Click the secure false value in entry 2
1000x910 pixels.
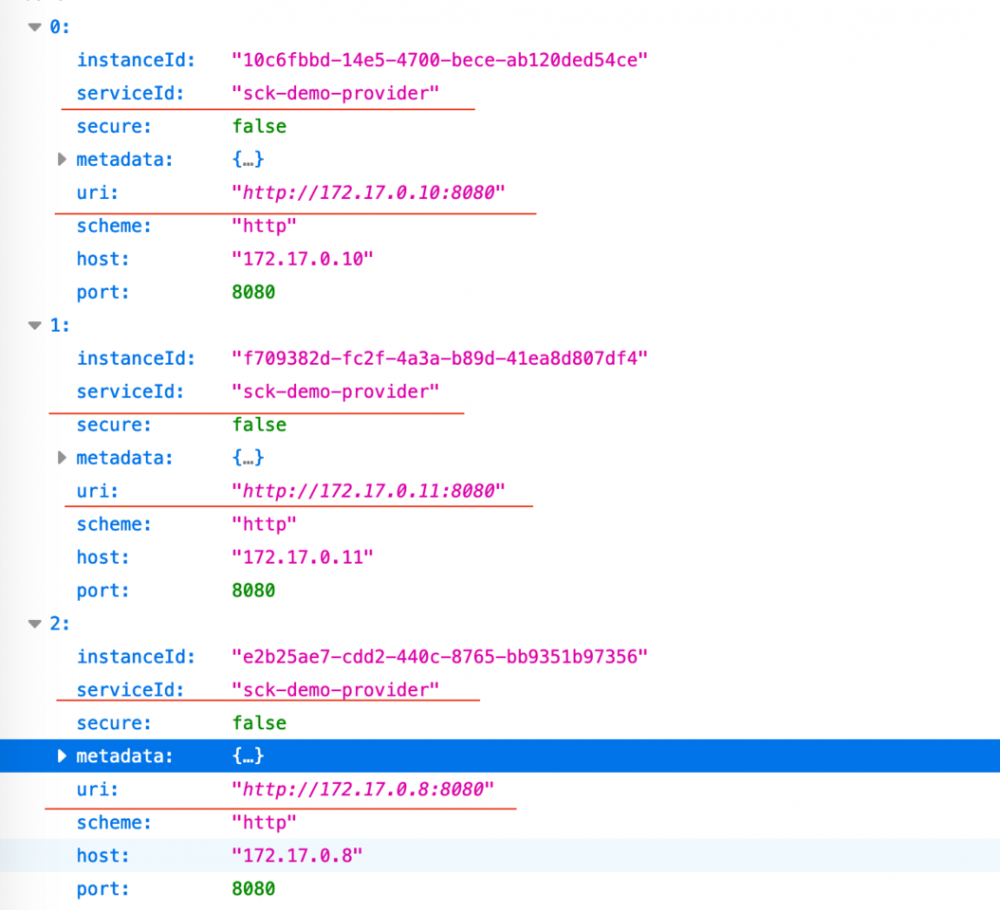tap(259, 722)
